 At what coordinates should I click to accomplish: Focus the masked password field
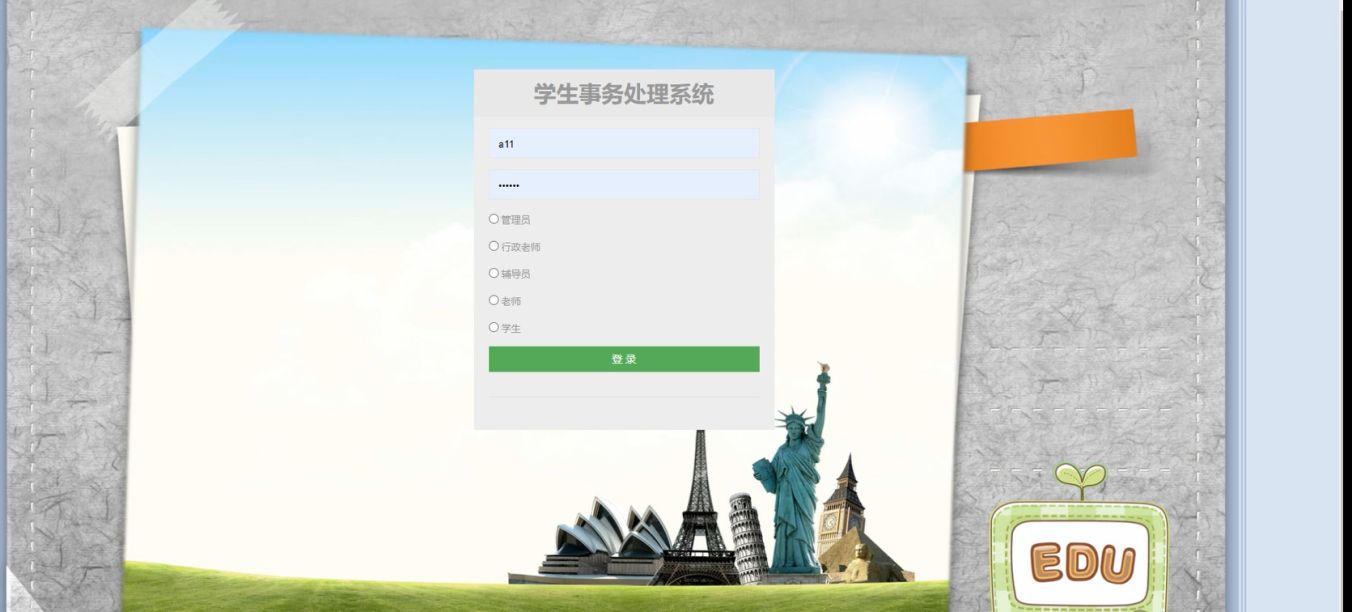(x=624, y=185)
